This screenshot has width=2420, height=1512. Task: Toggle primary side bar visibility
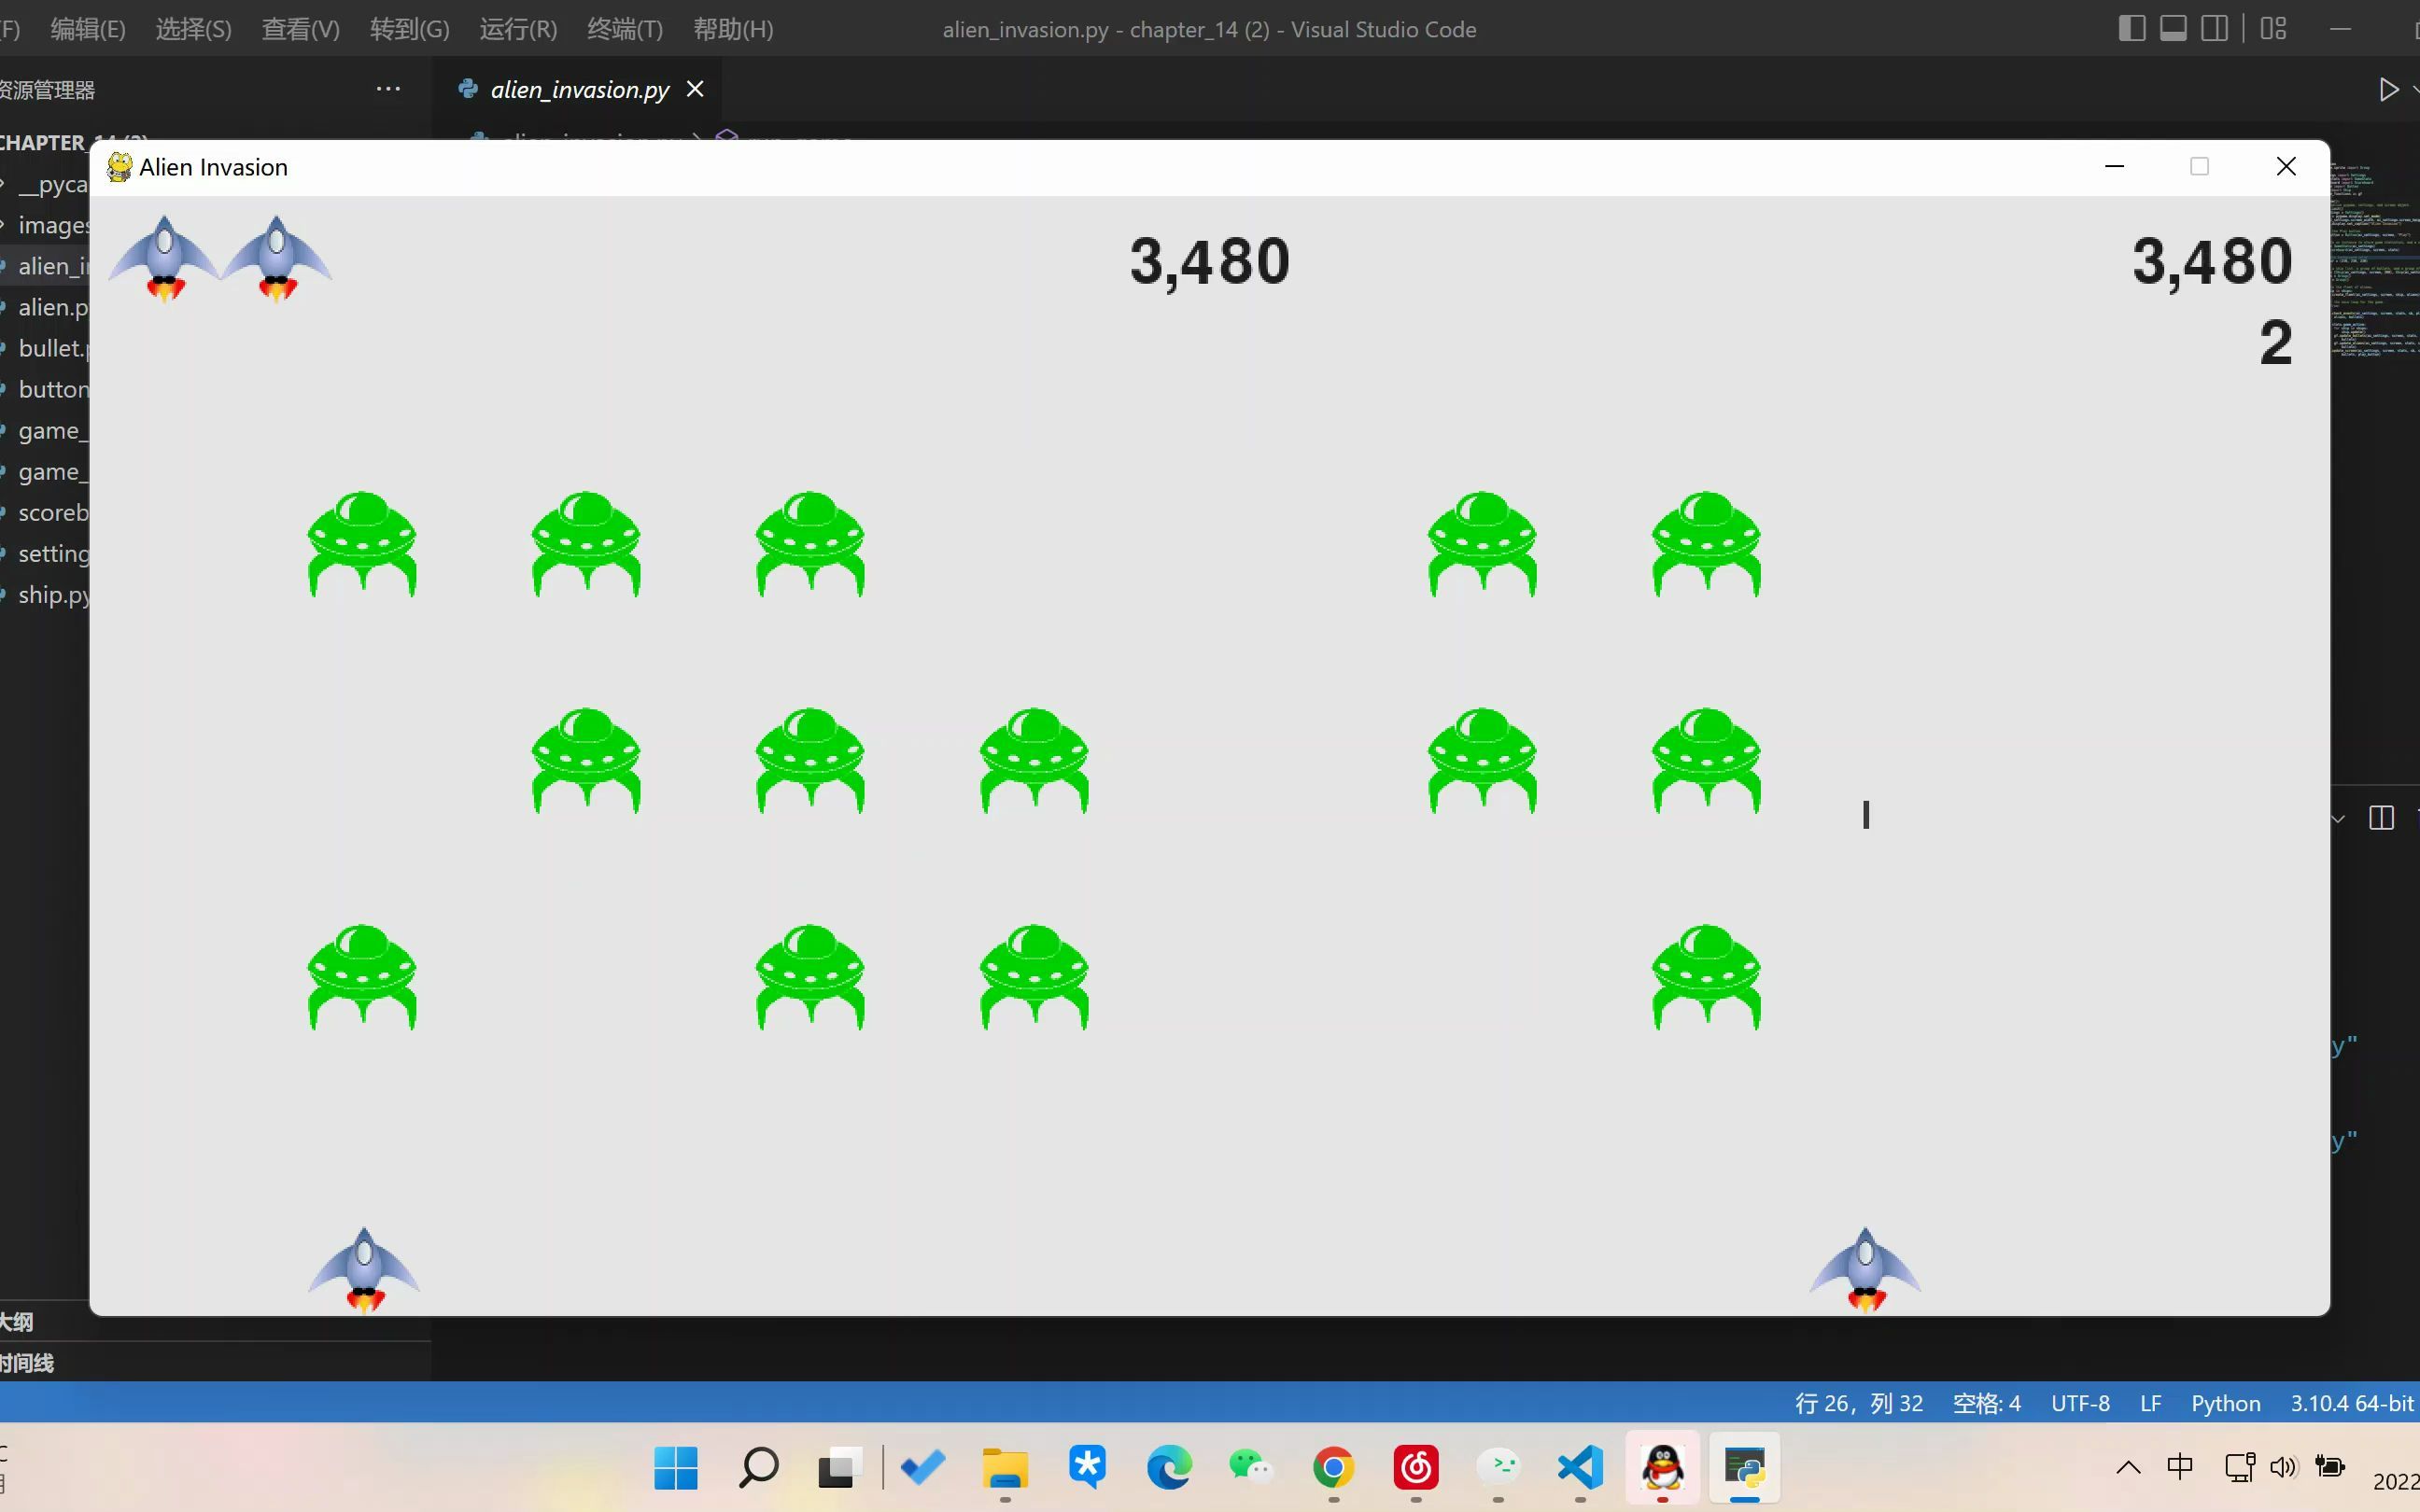coord(2131,28)
